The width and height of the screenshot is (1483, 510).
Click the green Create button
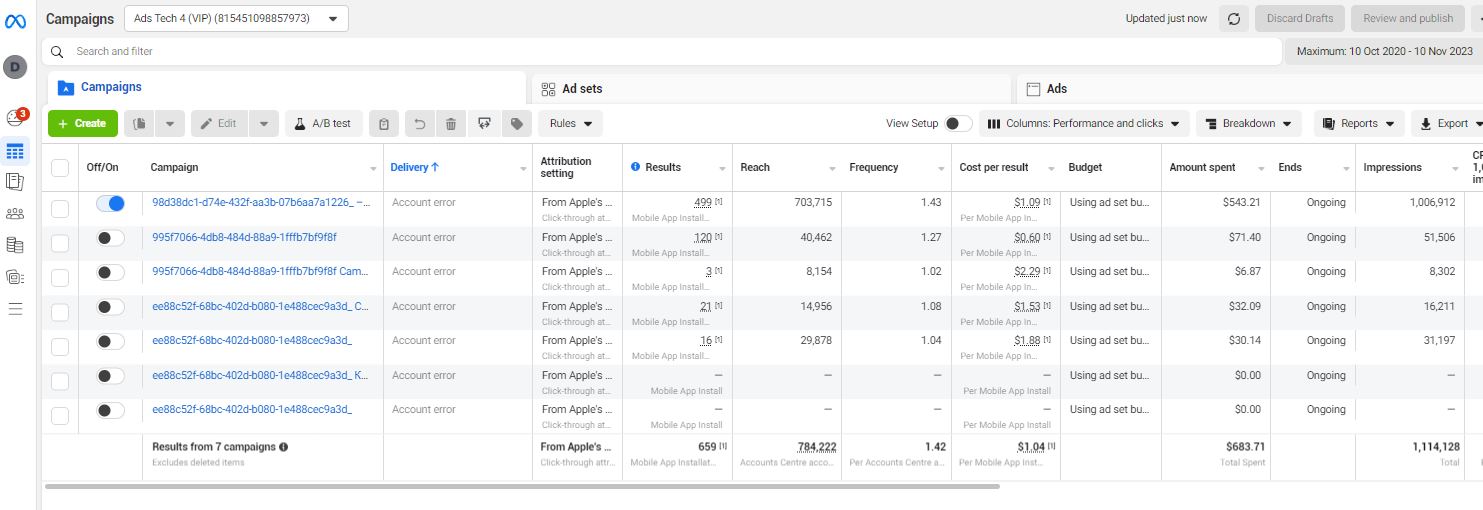[x=83, y=124]
